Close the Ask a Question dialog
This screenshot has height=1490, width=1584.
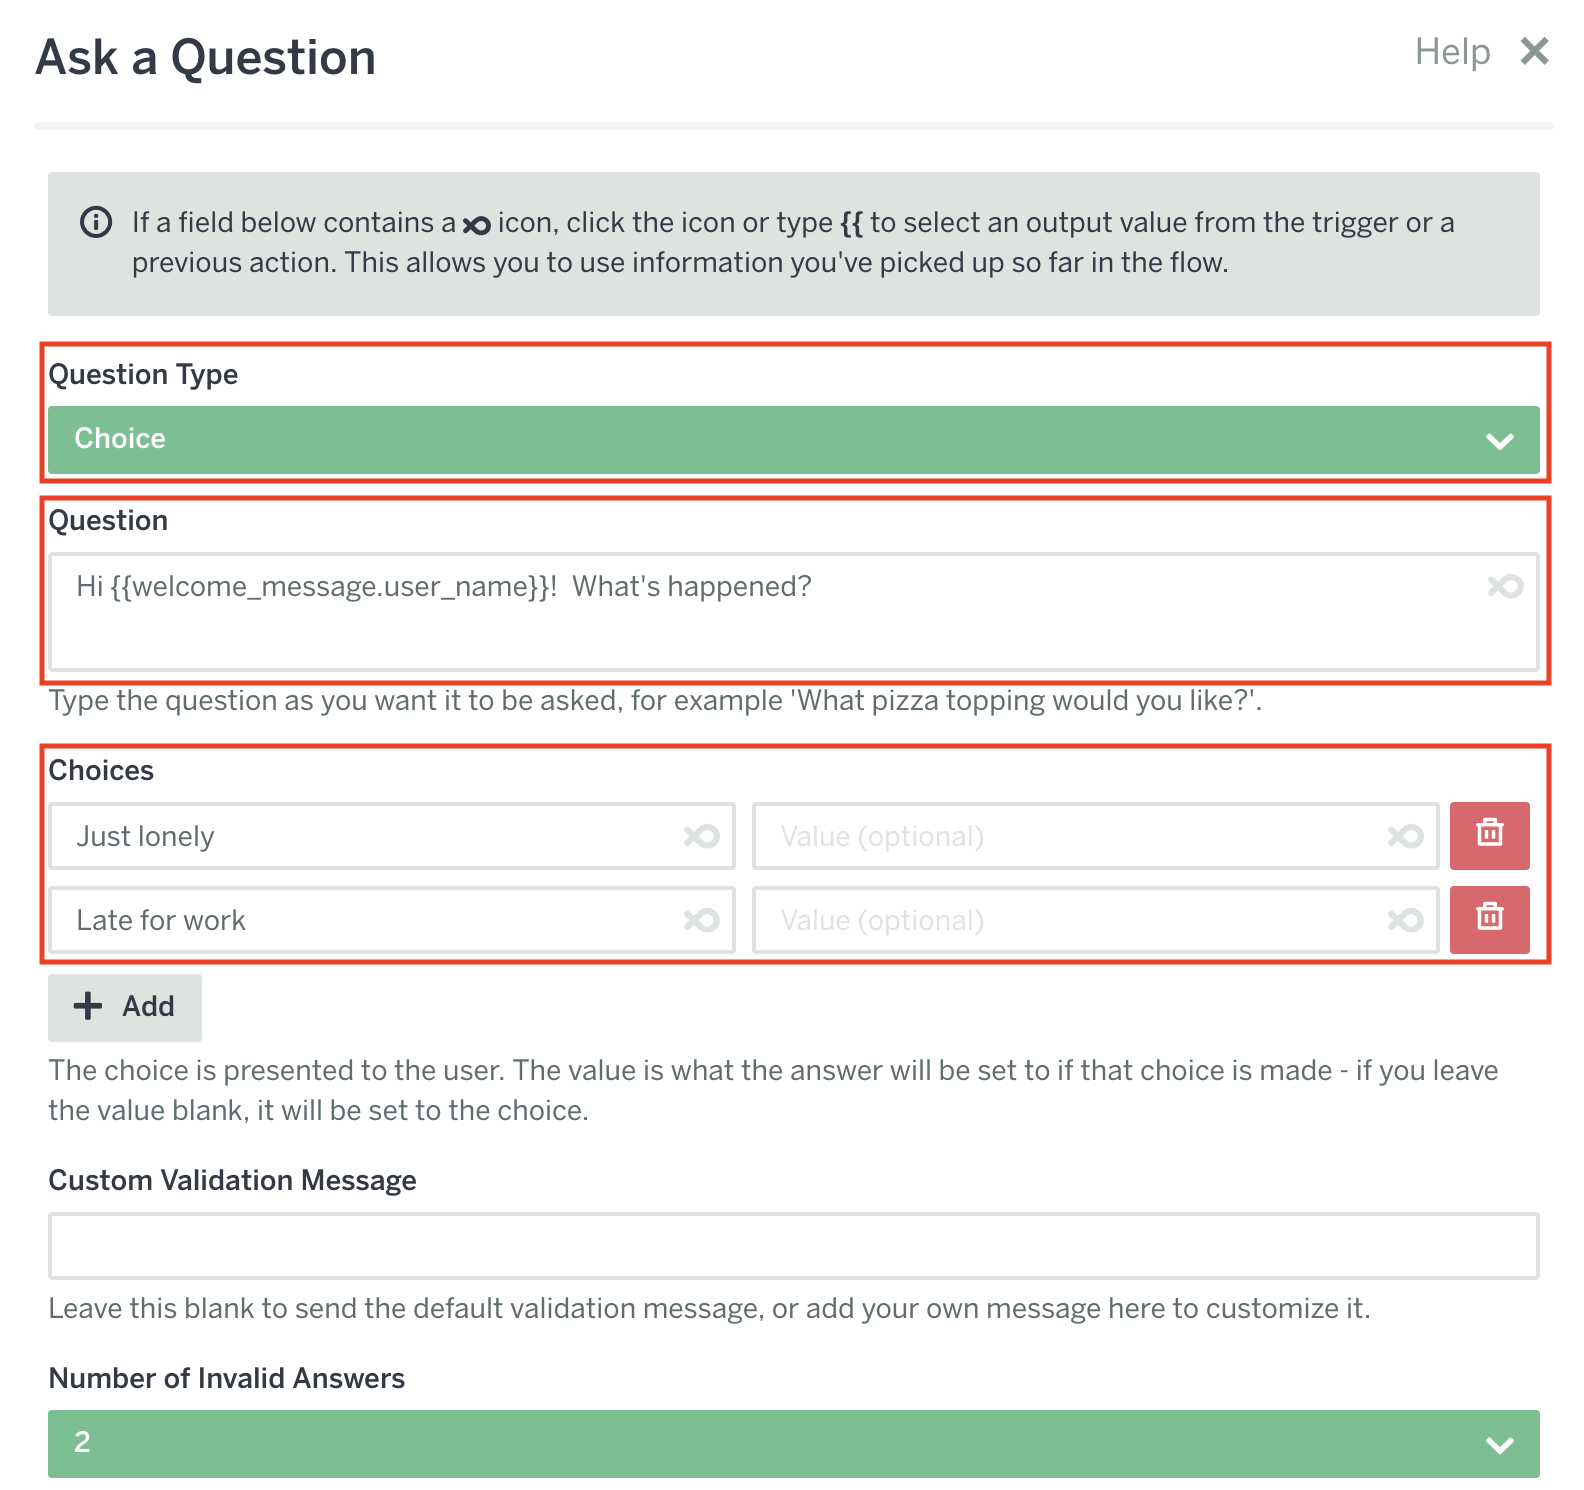1534,51
